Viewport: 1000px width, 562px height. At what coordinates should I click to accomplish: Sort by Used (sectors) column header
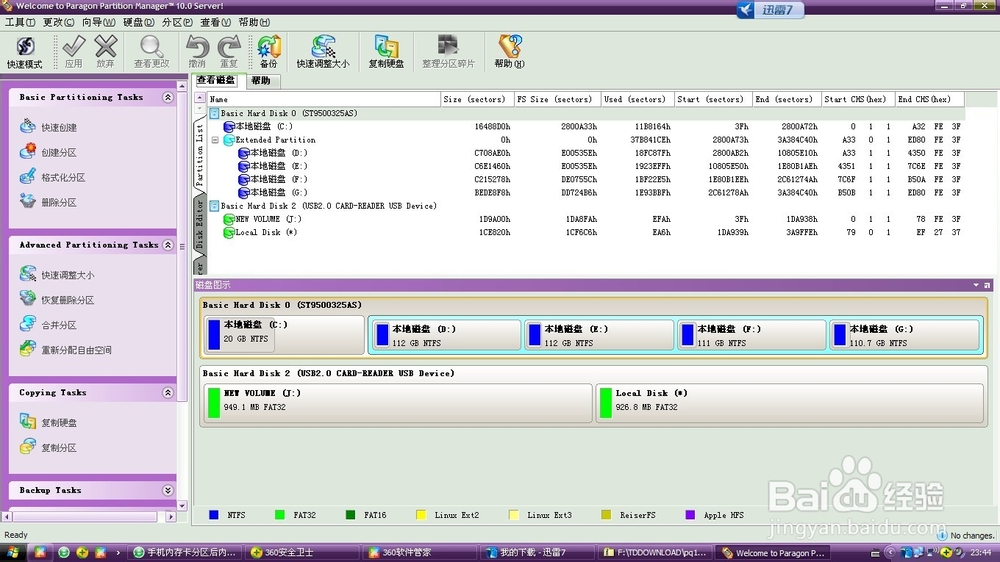click(x=637, y=100)
